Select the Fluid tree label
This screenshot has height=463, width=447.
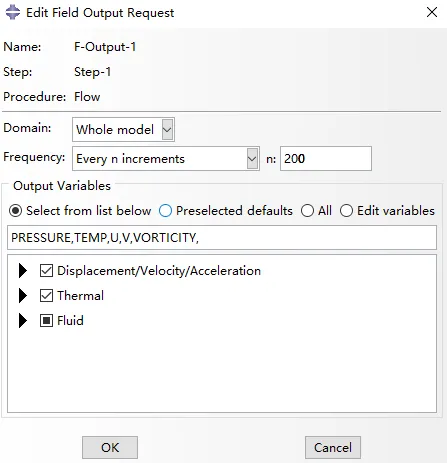coord(70,321)
